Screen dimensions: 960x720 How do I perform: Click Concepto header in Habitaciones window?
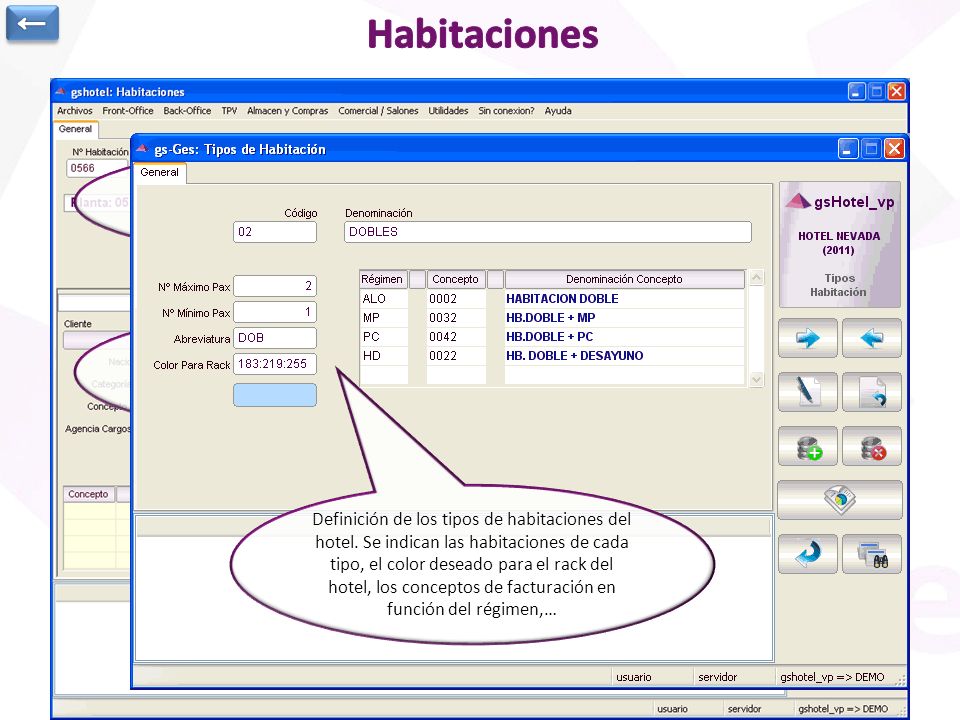(x=88, y=494)
